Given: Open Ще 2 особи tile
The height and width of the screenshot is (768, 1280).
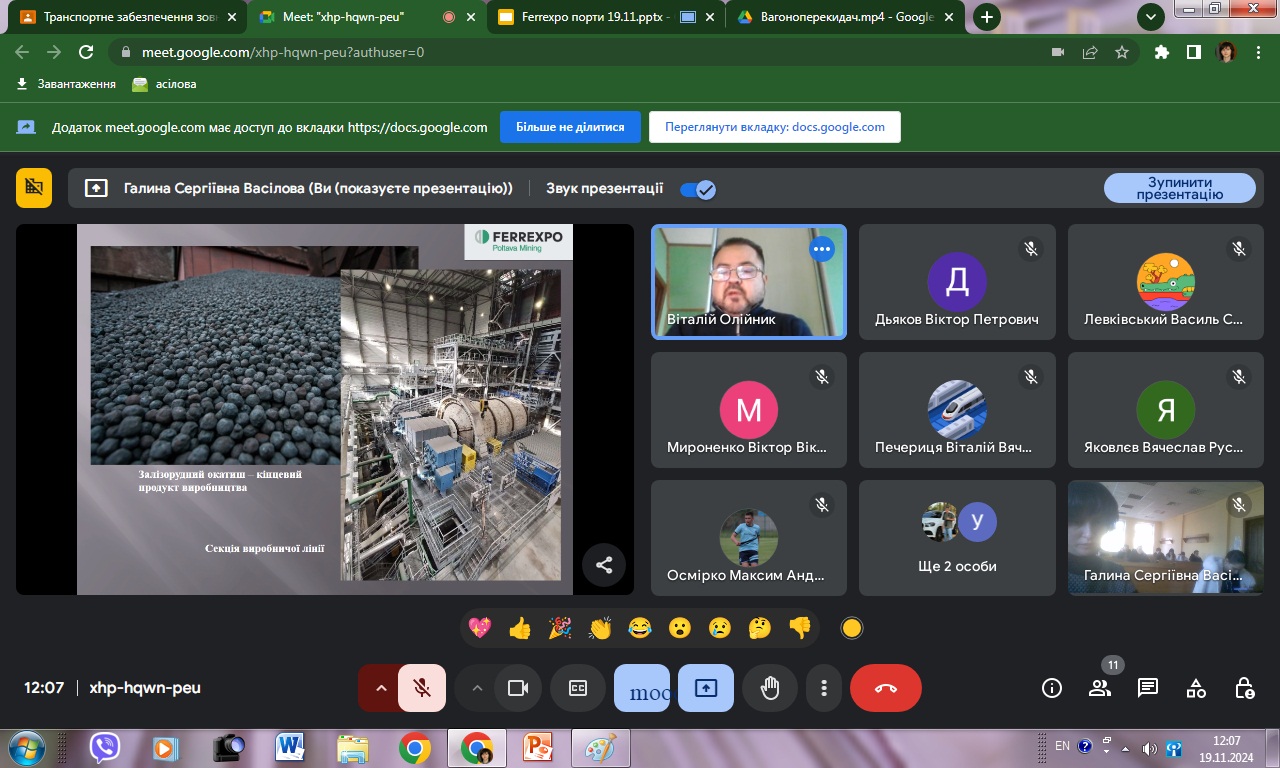Looking at the screenshot, I should 957,538.
